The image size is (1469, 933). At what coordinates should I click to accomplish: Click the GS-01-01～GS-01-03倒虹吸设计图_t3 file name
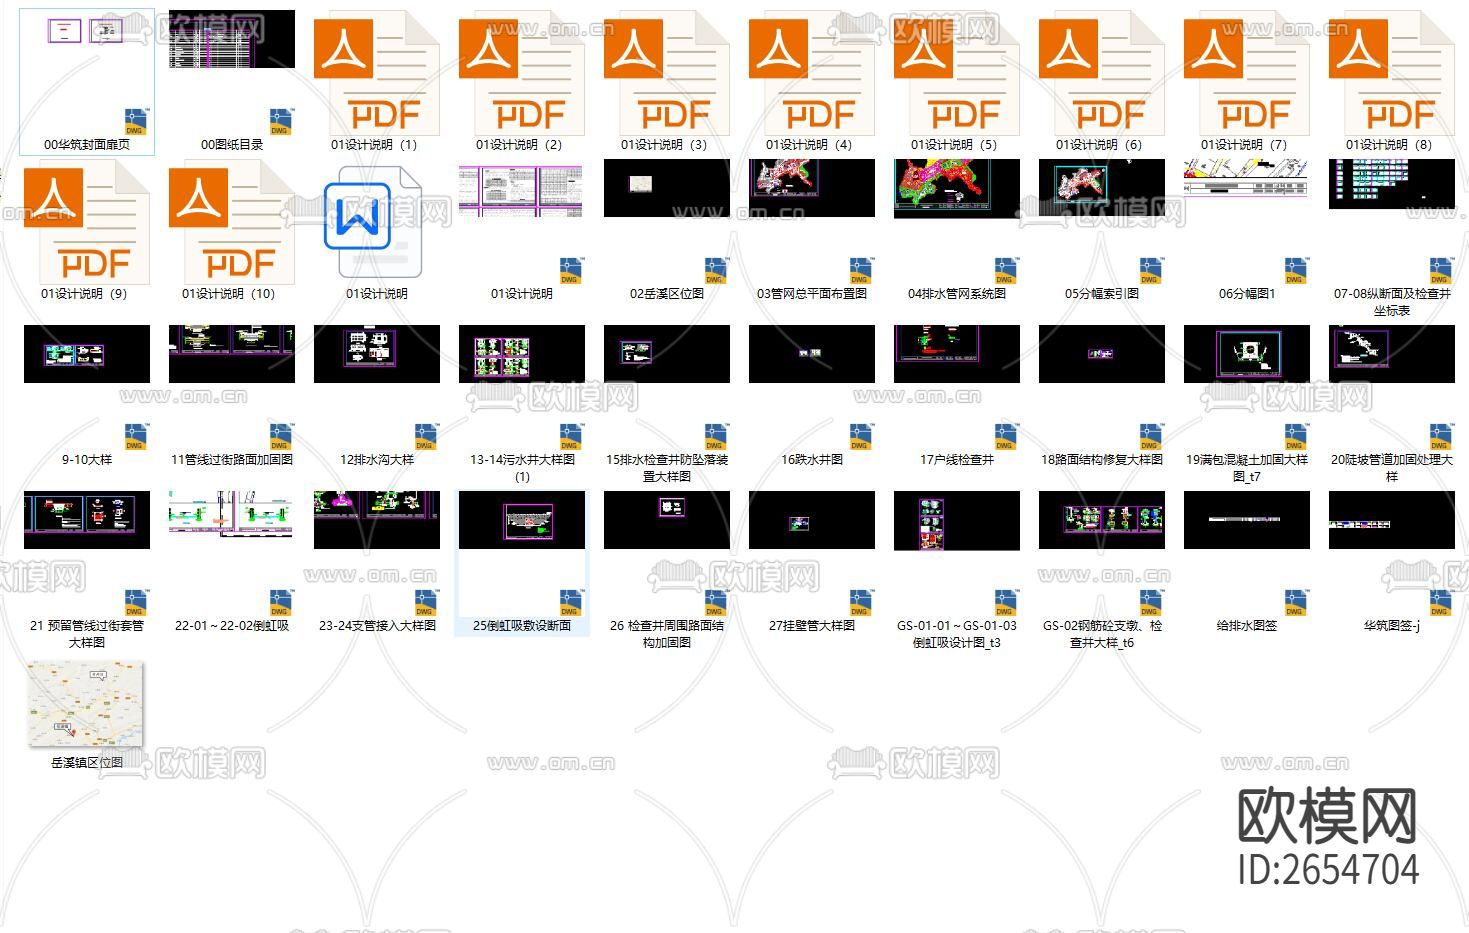[x=957, y=634]
